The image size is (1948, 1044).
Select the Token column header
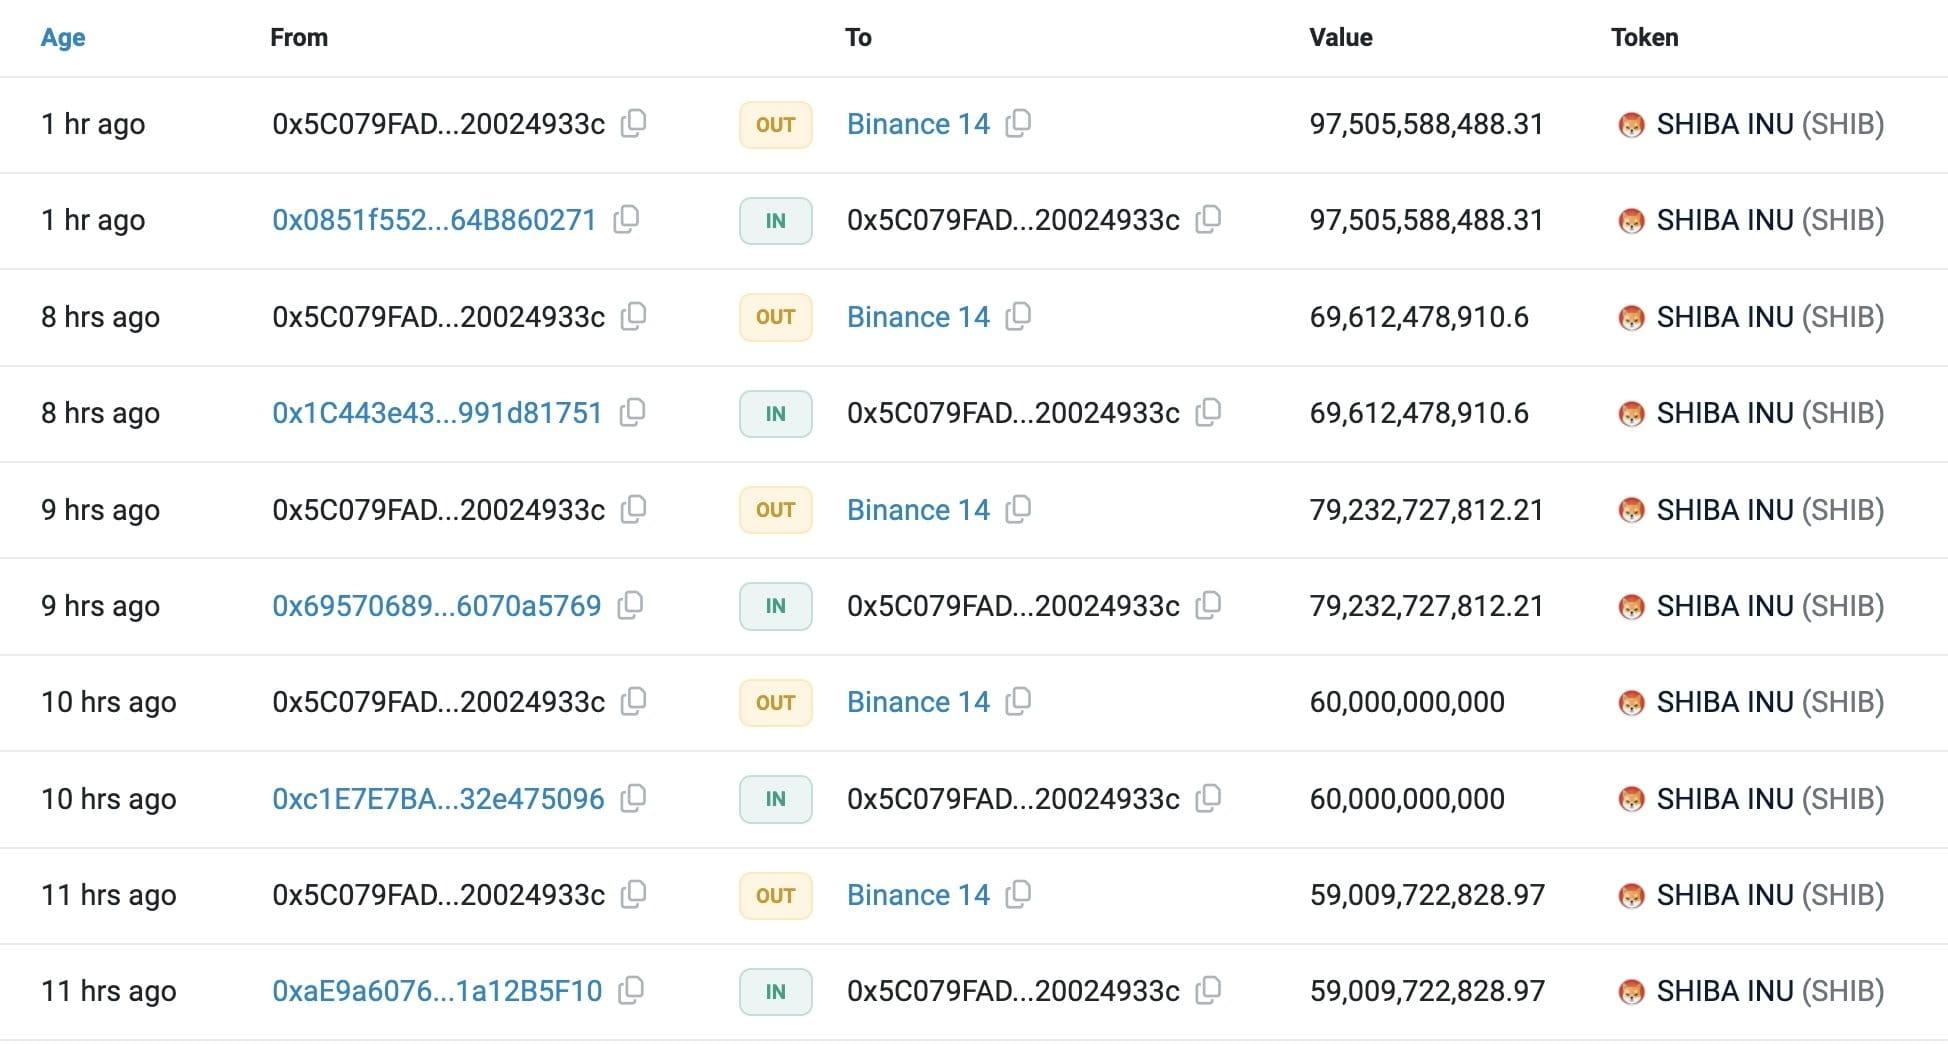pyautogui.click(x=1645, y=38)
